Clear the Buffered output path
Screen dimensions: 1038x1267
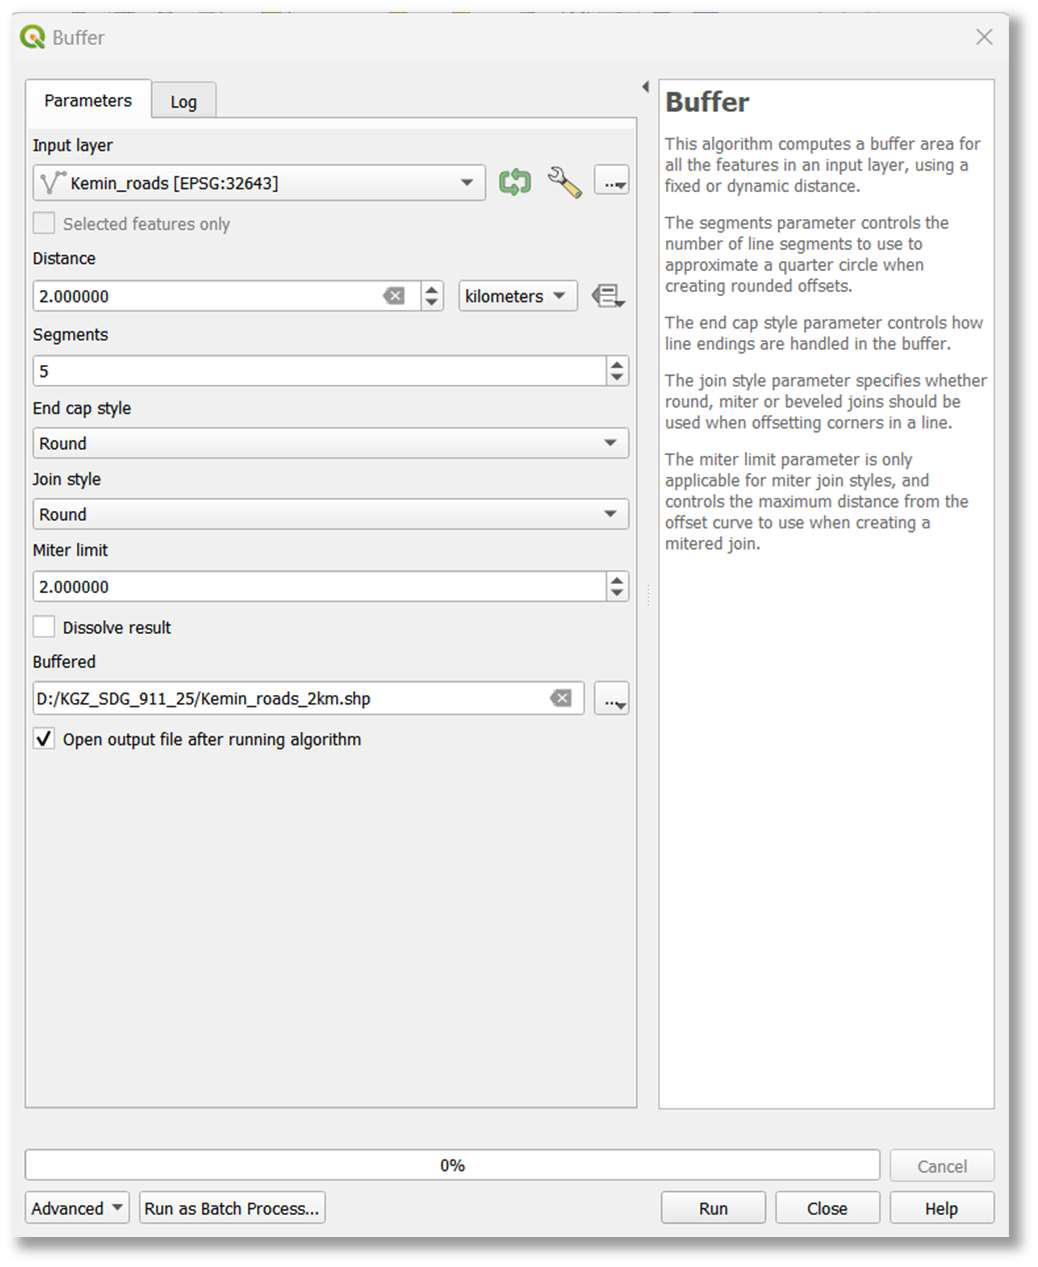pyautogui.click(x=562, y=698)
